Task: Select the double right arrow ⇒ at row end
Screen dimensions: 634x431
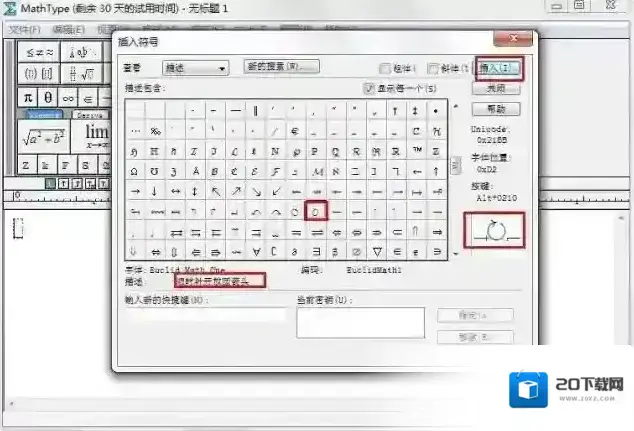Action: tap(437, 232)
